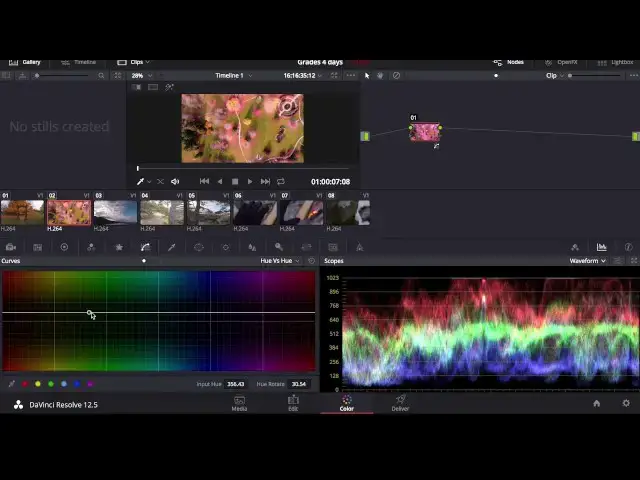Open project settings gear icon
This screenshot has width=640, height=480.
pyautogui.click(x=626, y=403)
